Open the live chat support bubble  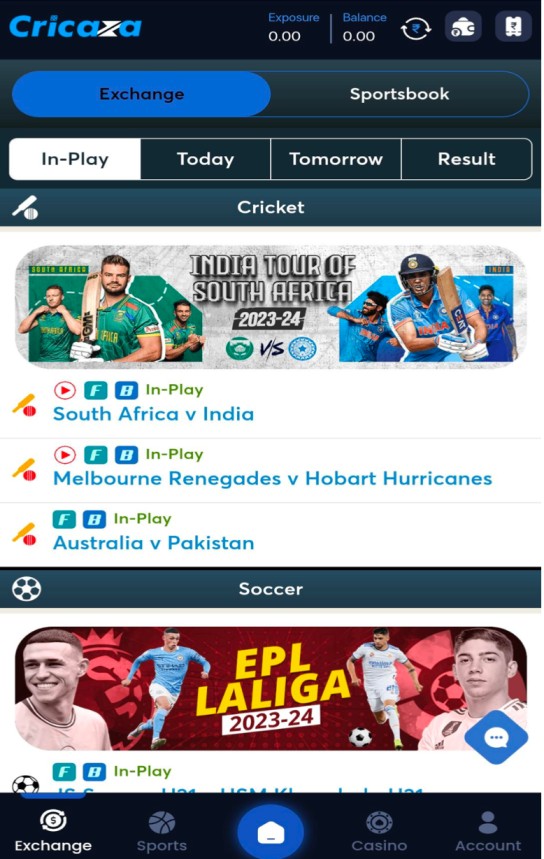[x=496, y=737]
